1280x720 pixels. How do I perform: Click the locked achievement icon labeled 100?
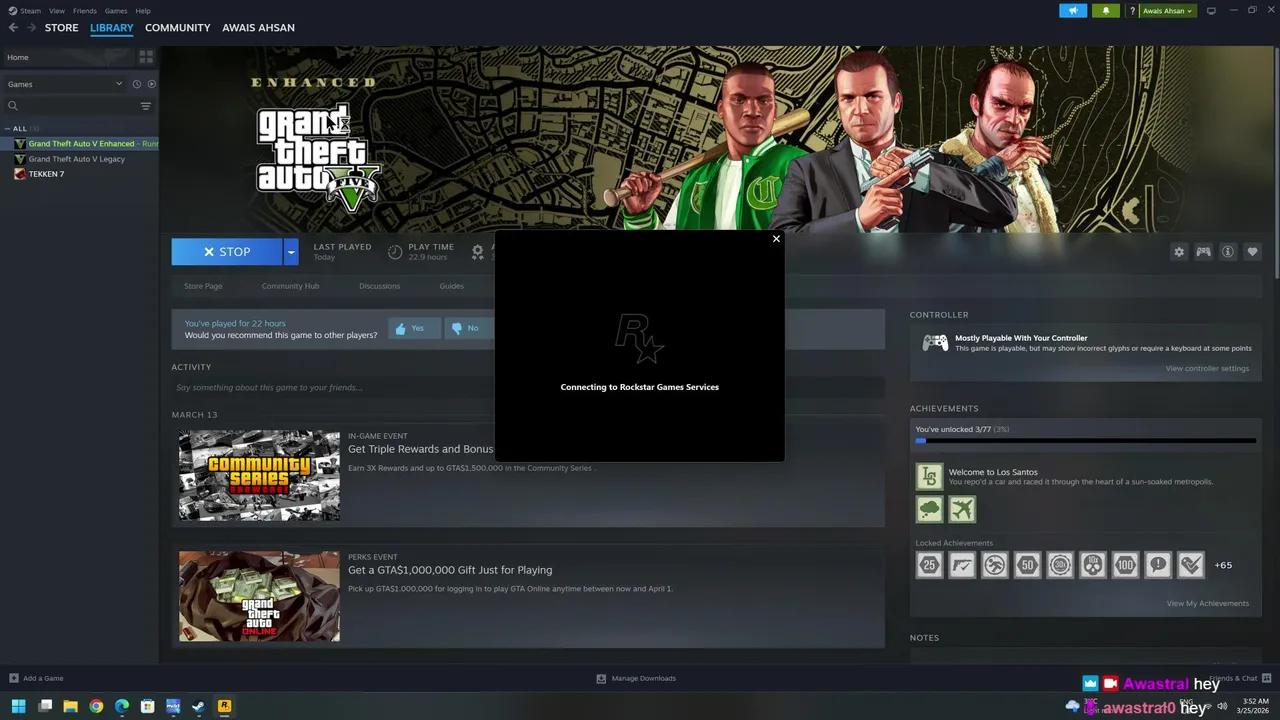[1125, 565]
